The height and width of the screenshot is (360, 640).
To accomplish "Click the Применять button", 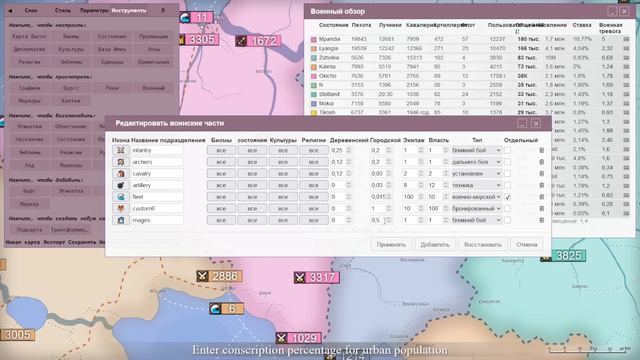I will pos(391,244).
